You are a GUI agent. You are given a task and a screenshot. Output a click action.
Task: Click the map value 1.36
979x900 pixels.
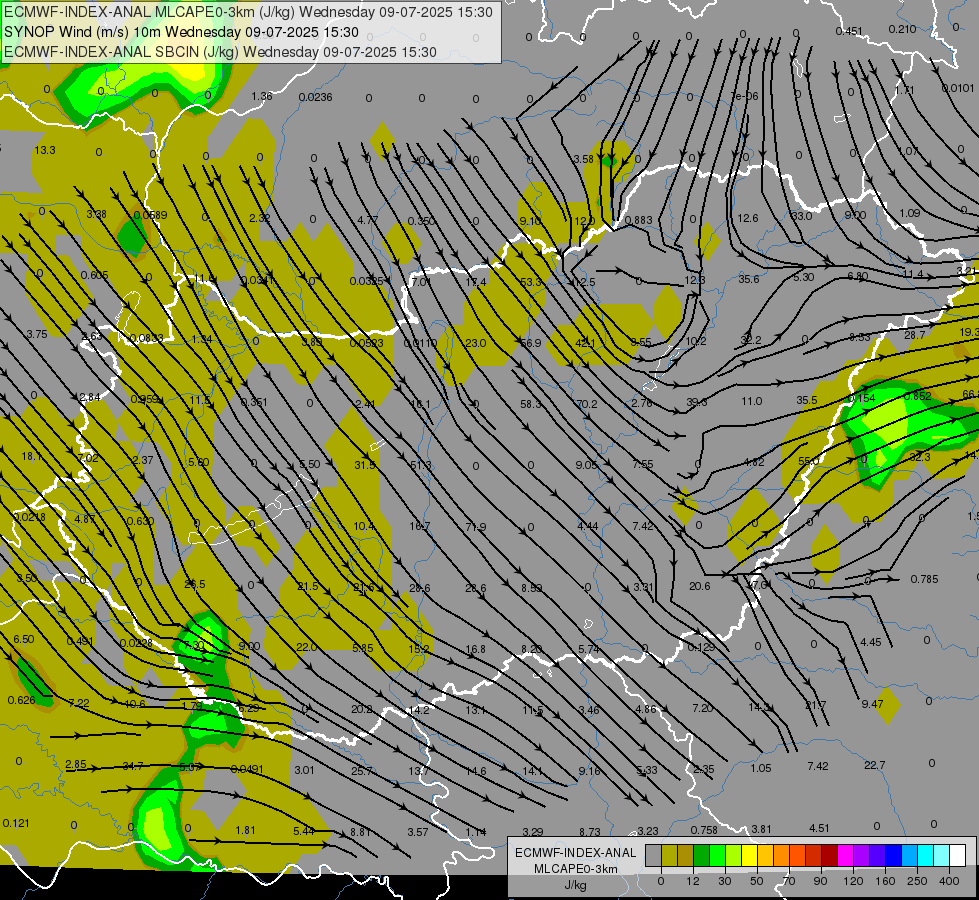point(262,96)
